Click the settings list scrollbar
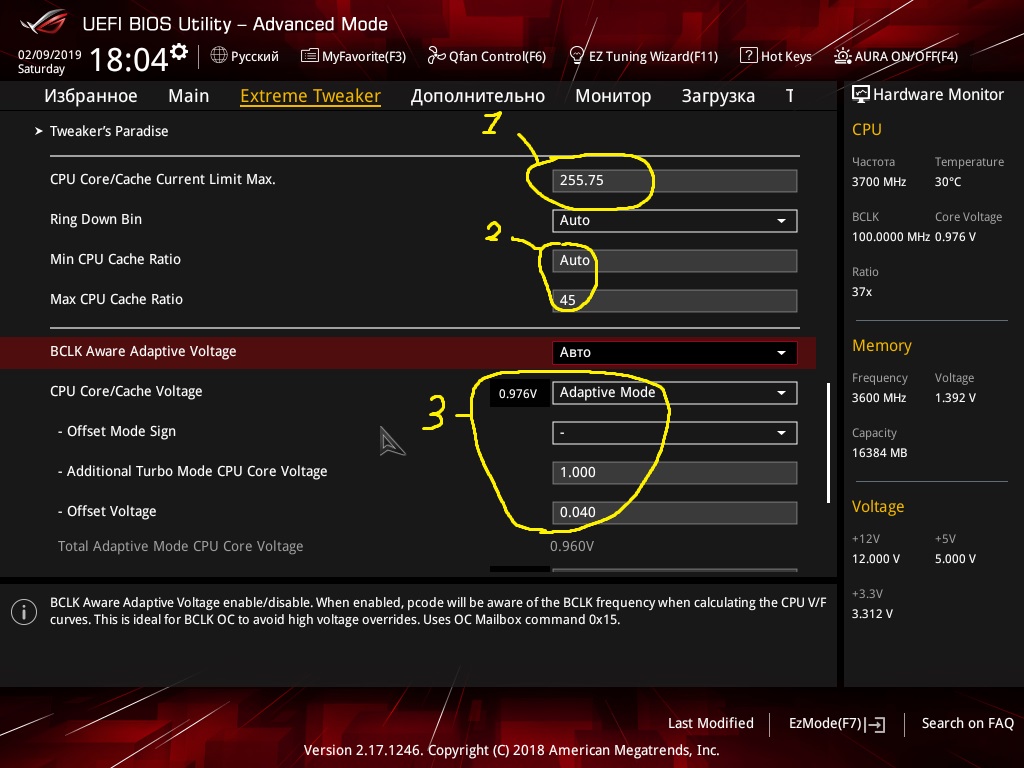This screenshot has height=768, width=1024. pos(828,443)
